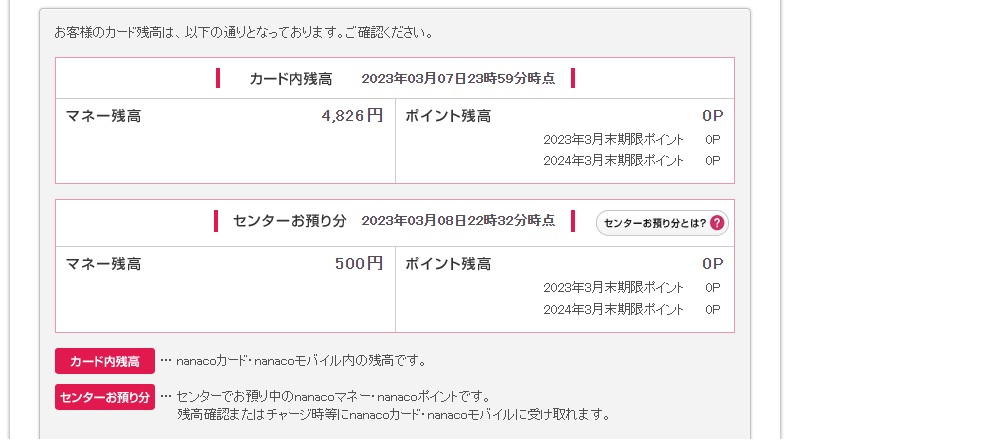
Task: Click the 500円 center money balance
Action: (x=359, y=264)
